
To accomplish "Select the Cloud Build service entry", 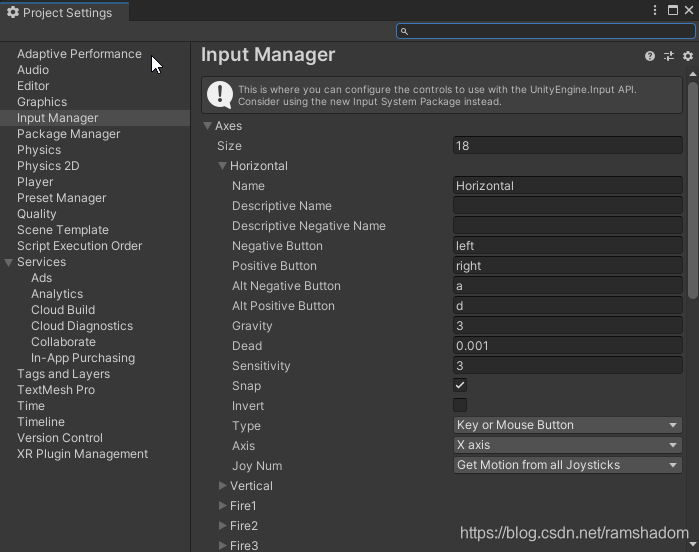I will 63,310.
